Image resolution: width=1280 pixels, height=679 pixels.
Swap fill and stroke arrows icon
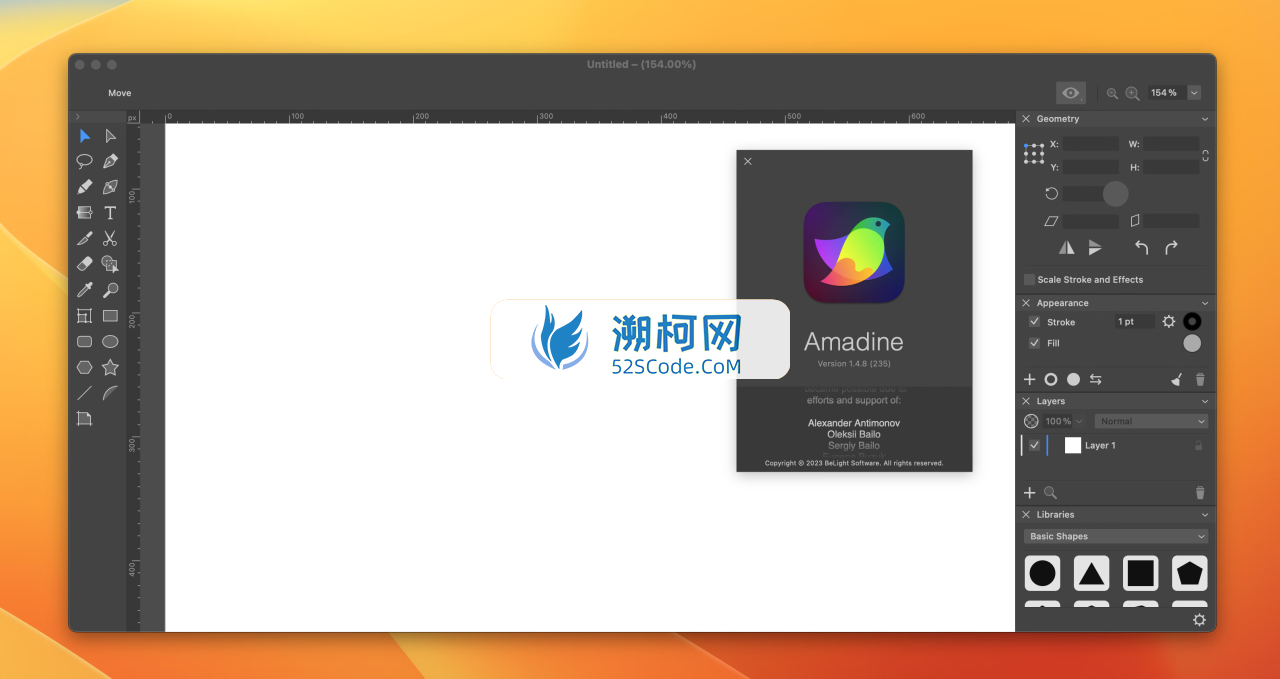1096,380
